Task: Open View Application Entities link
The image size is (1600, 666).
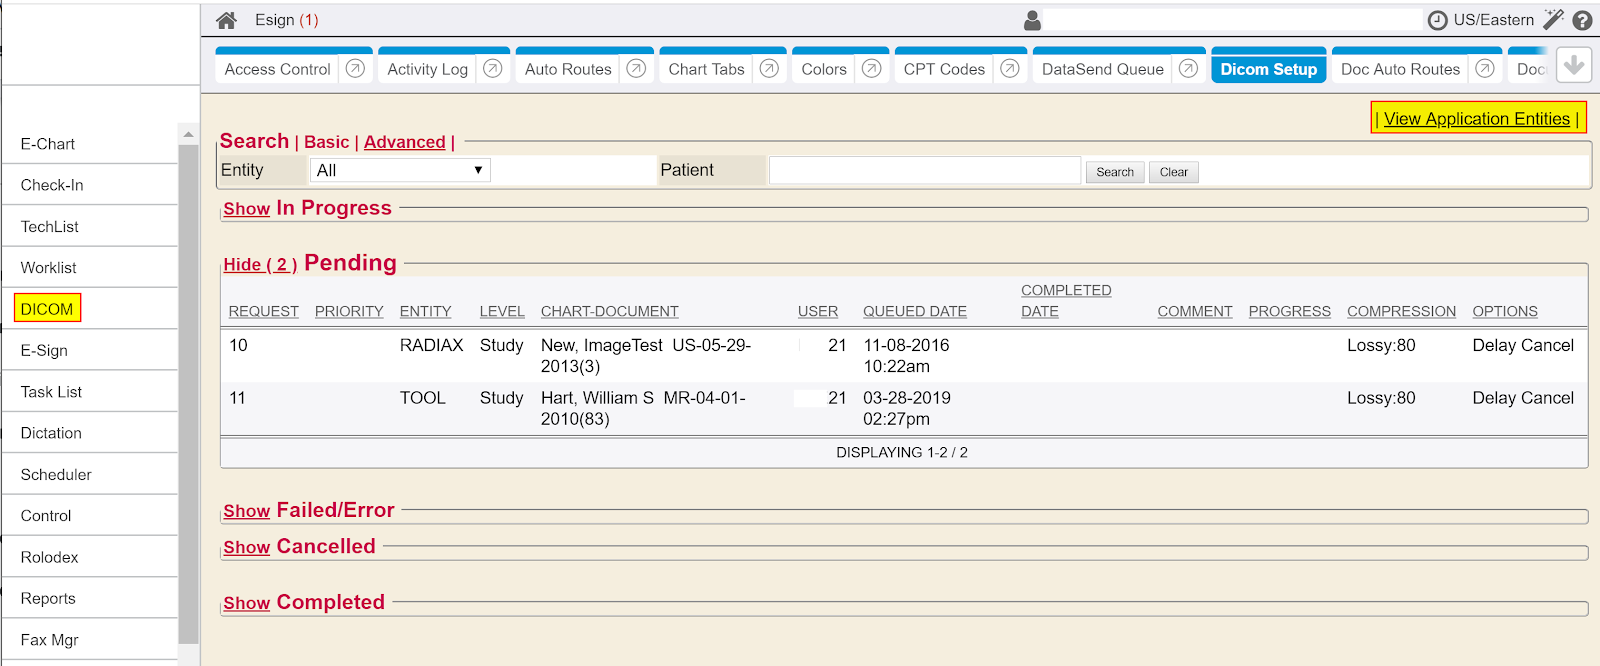Action: pos(1476,119)
